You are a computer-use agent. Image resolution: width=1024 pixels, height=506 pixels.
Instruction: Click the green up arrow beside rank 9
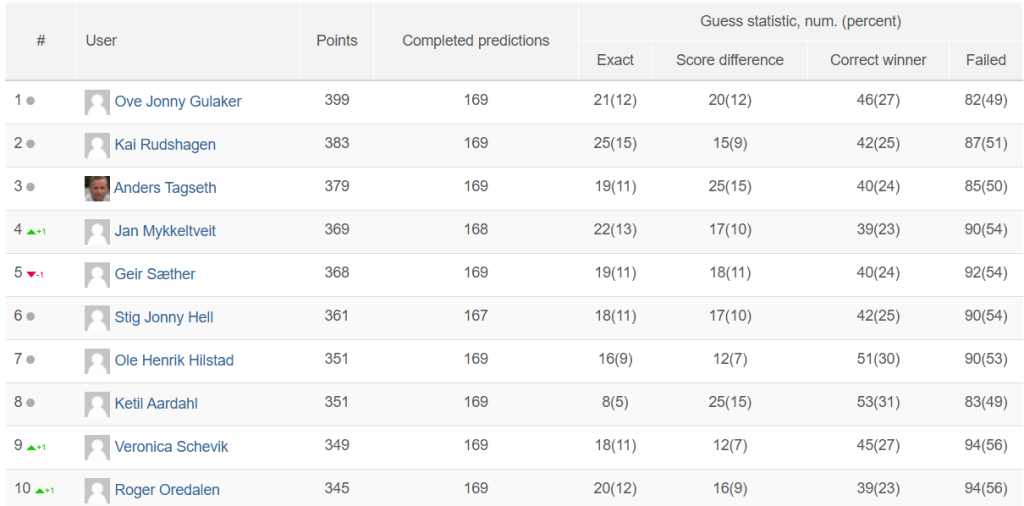(x=32, y=447)
